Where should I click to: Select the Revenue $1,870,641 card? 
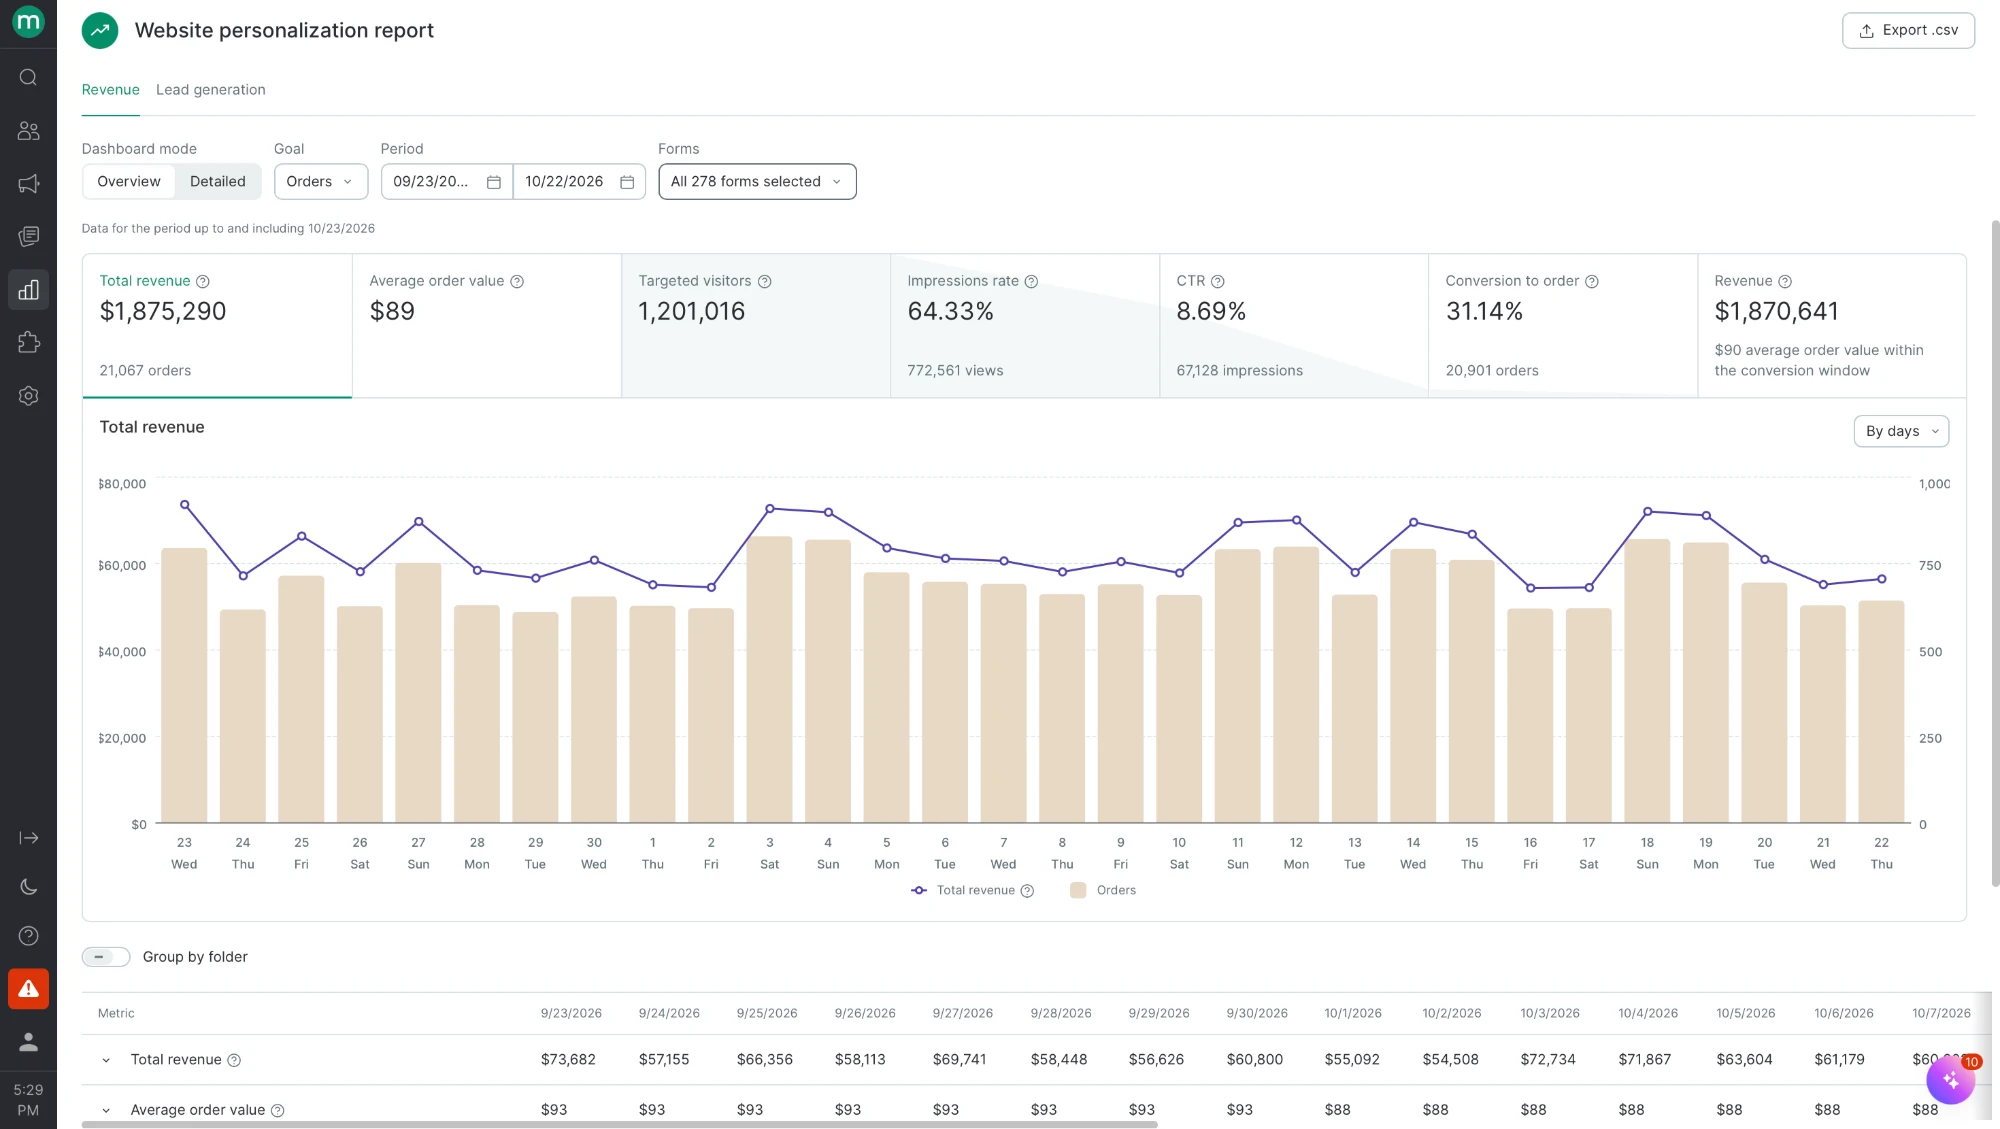pos(1832,326)
